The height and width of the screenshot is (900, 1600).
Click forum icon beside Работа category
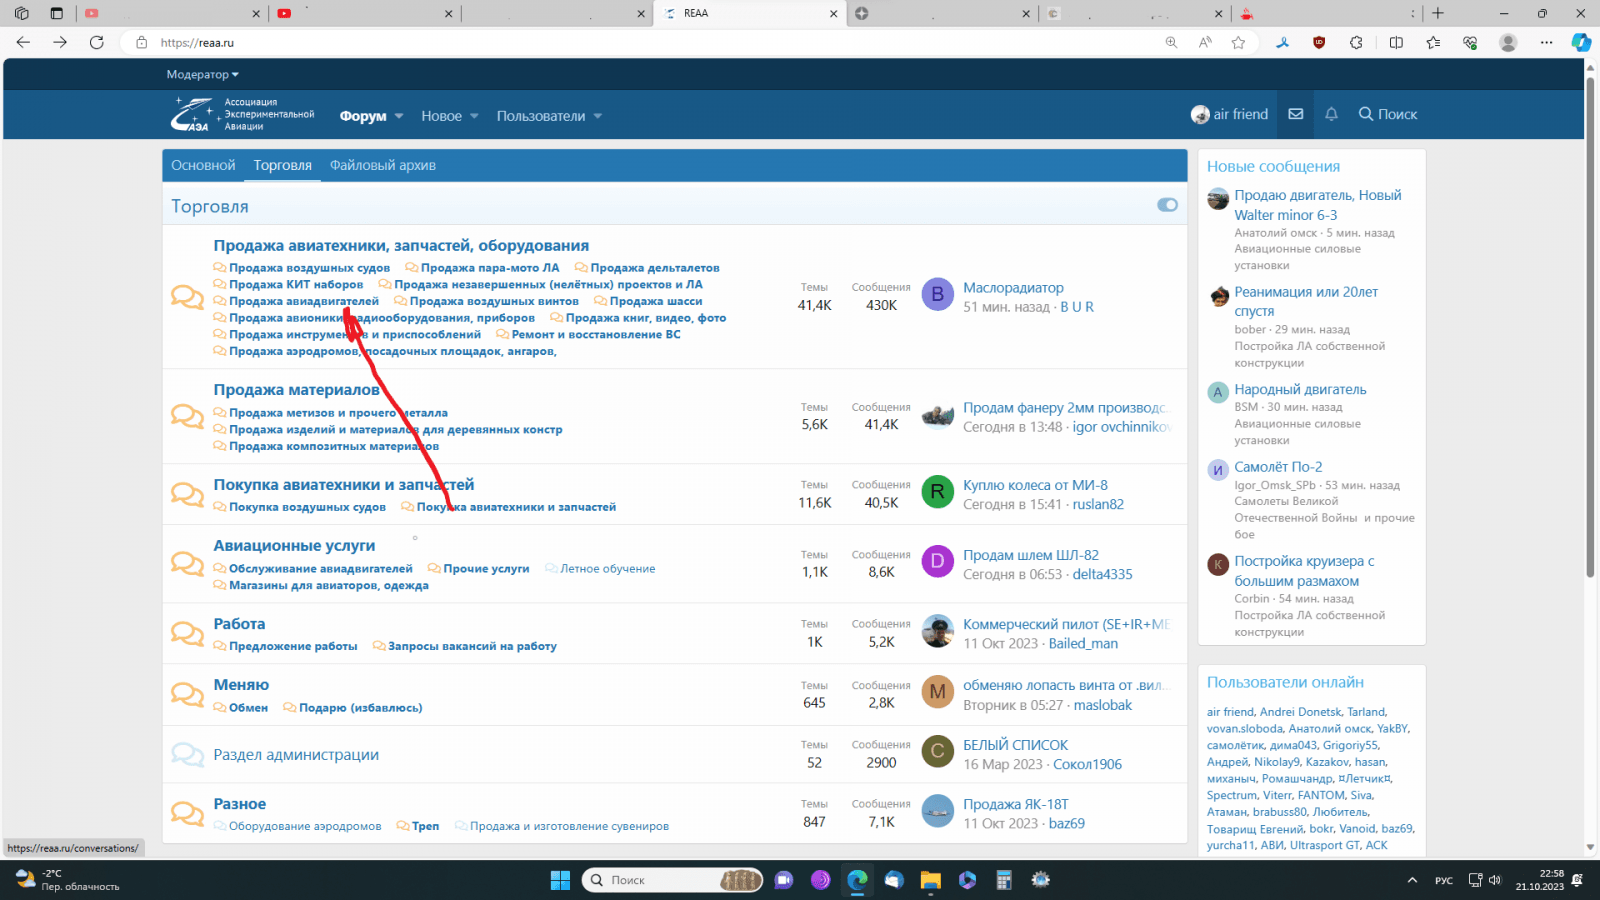(x=187, y=633)
